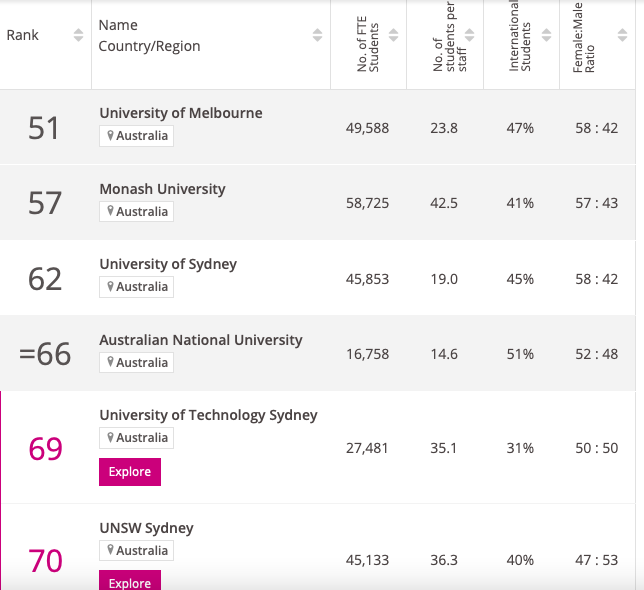The image size is (644, 590).
Task: Click the Name Country/Region header text
Action: coord(150,36)
